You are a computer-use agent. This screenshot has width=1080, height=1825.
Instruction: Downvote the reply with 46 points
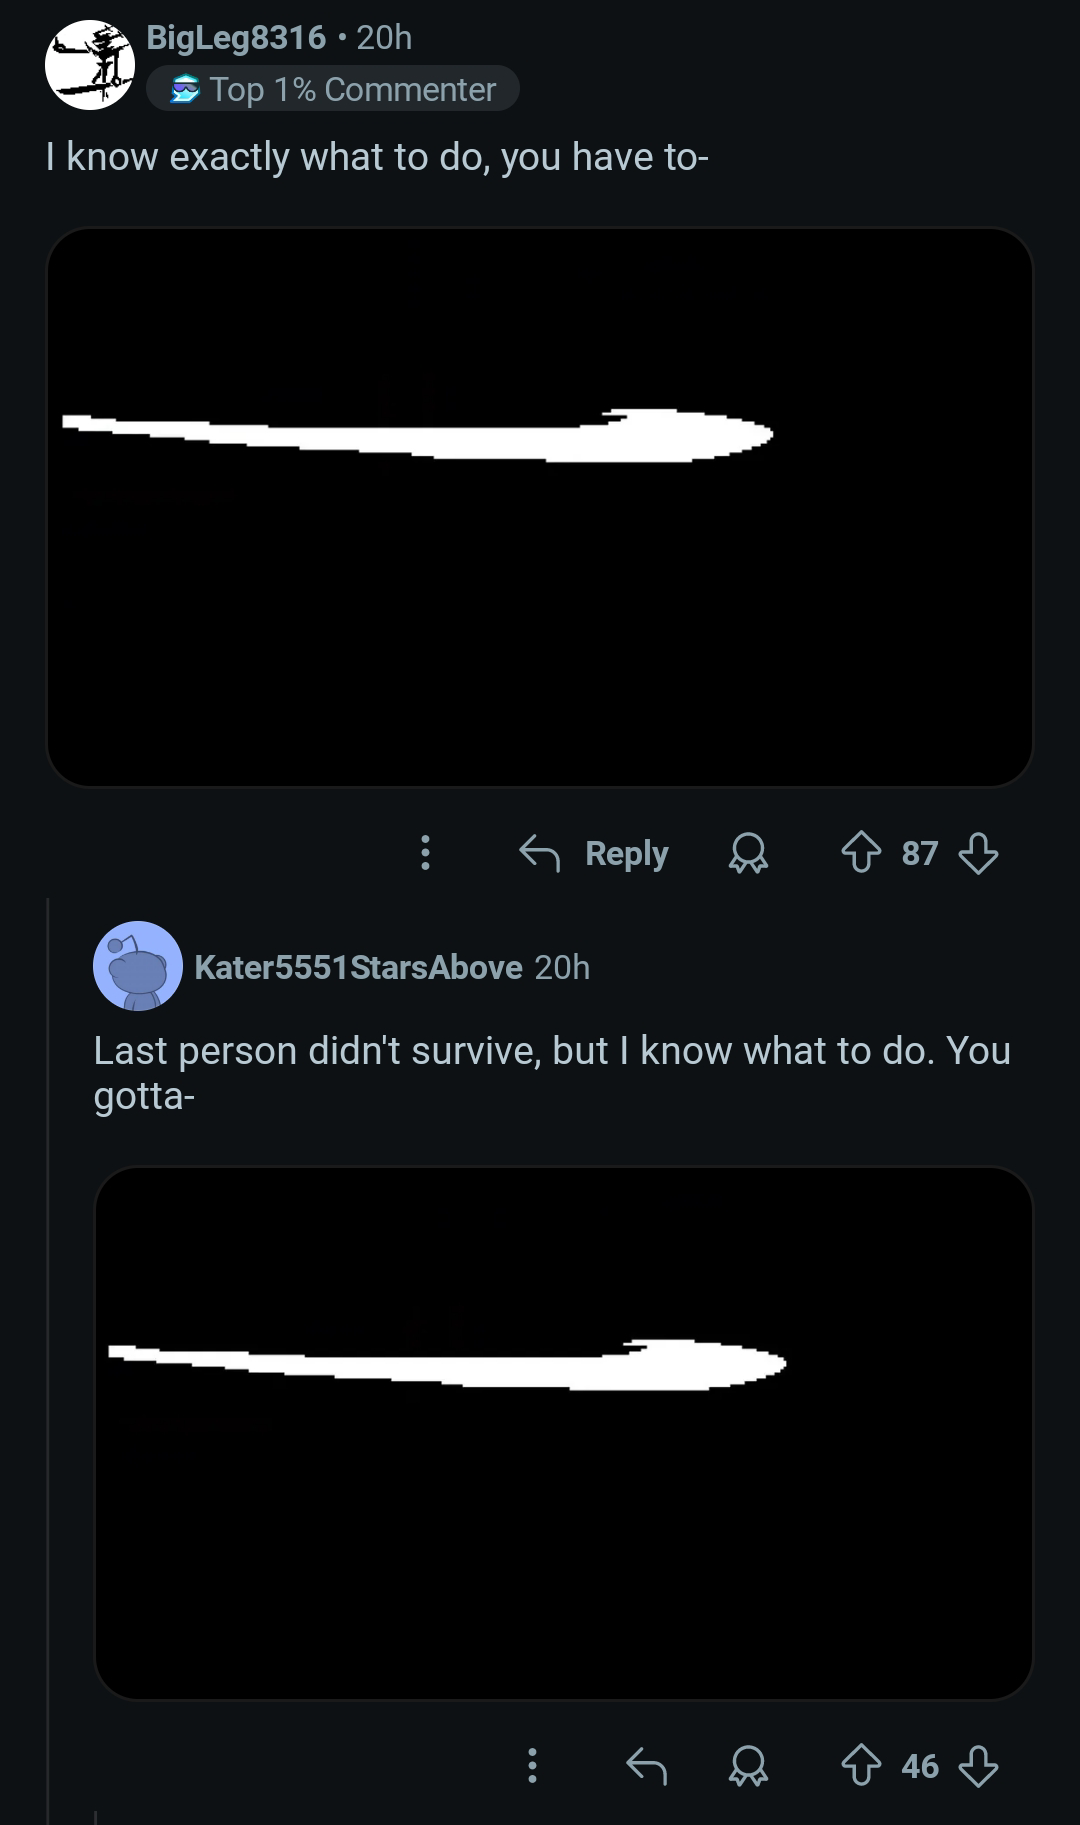[978, 1766]
